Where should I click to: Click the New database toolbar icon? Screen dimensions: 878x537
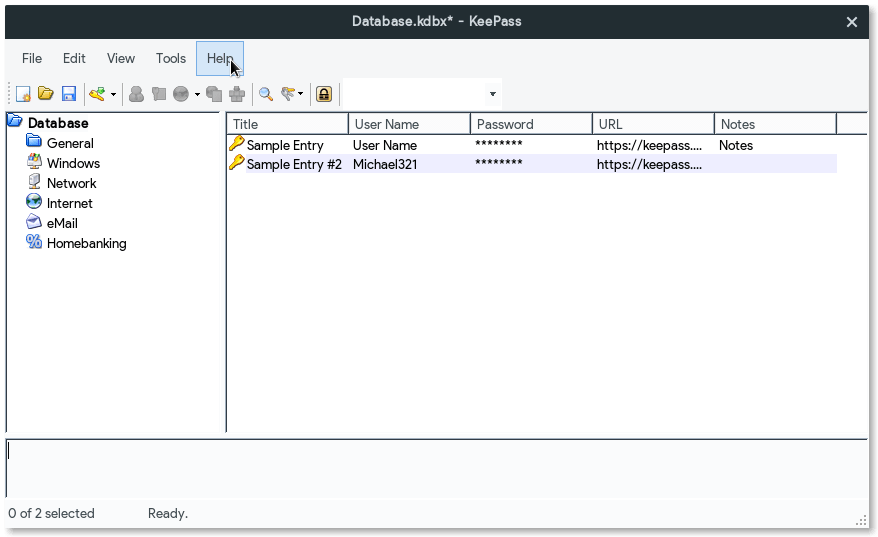23,94
